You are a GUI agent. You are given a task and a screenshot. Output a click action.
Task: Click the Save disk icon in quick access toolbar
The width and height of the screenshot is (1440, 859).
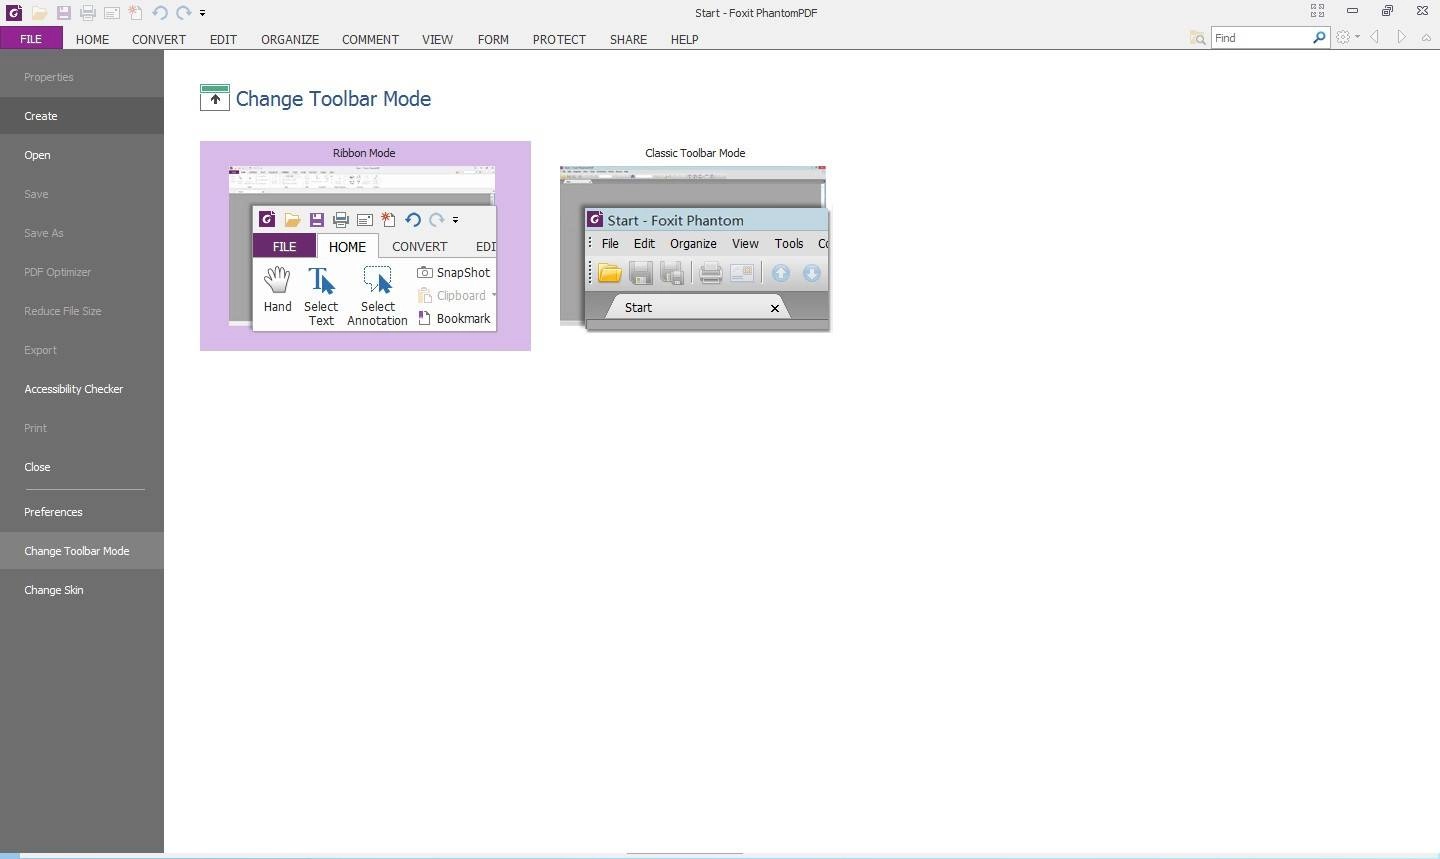click(x=63, y=13)
